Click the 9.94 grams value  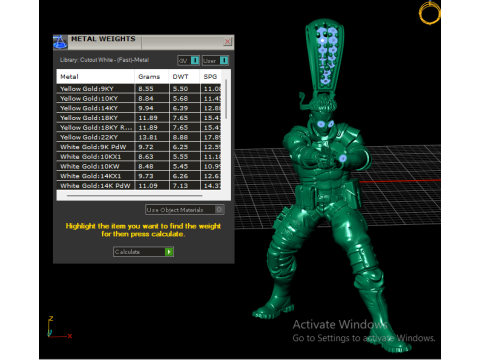(146, 108)
